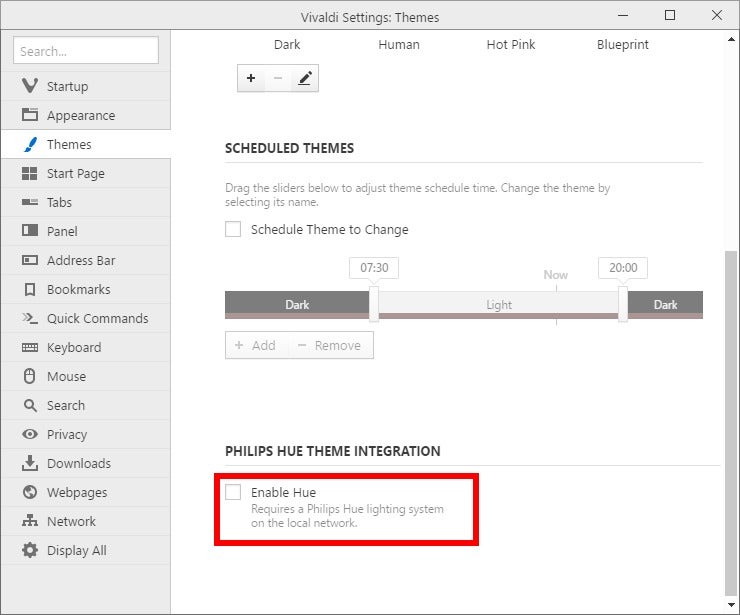Tick the Enable Hue checkbox
Viewport: 740px width, 615px height.
point(233,492)
